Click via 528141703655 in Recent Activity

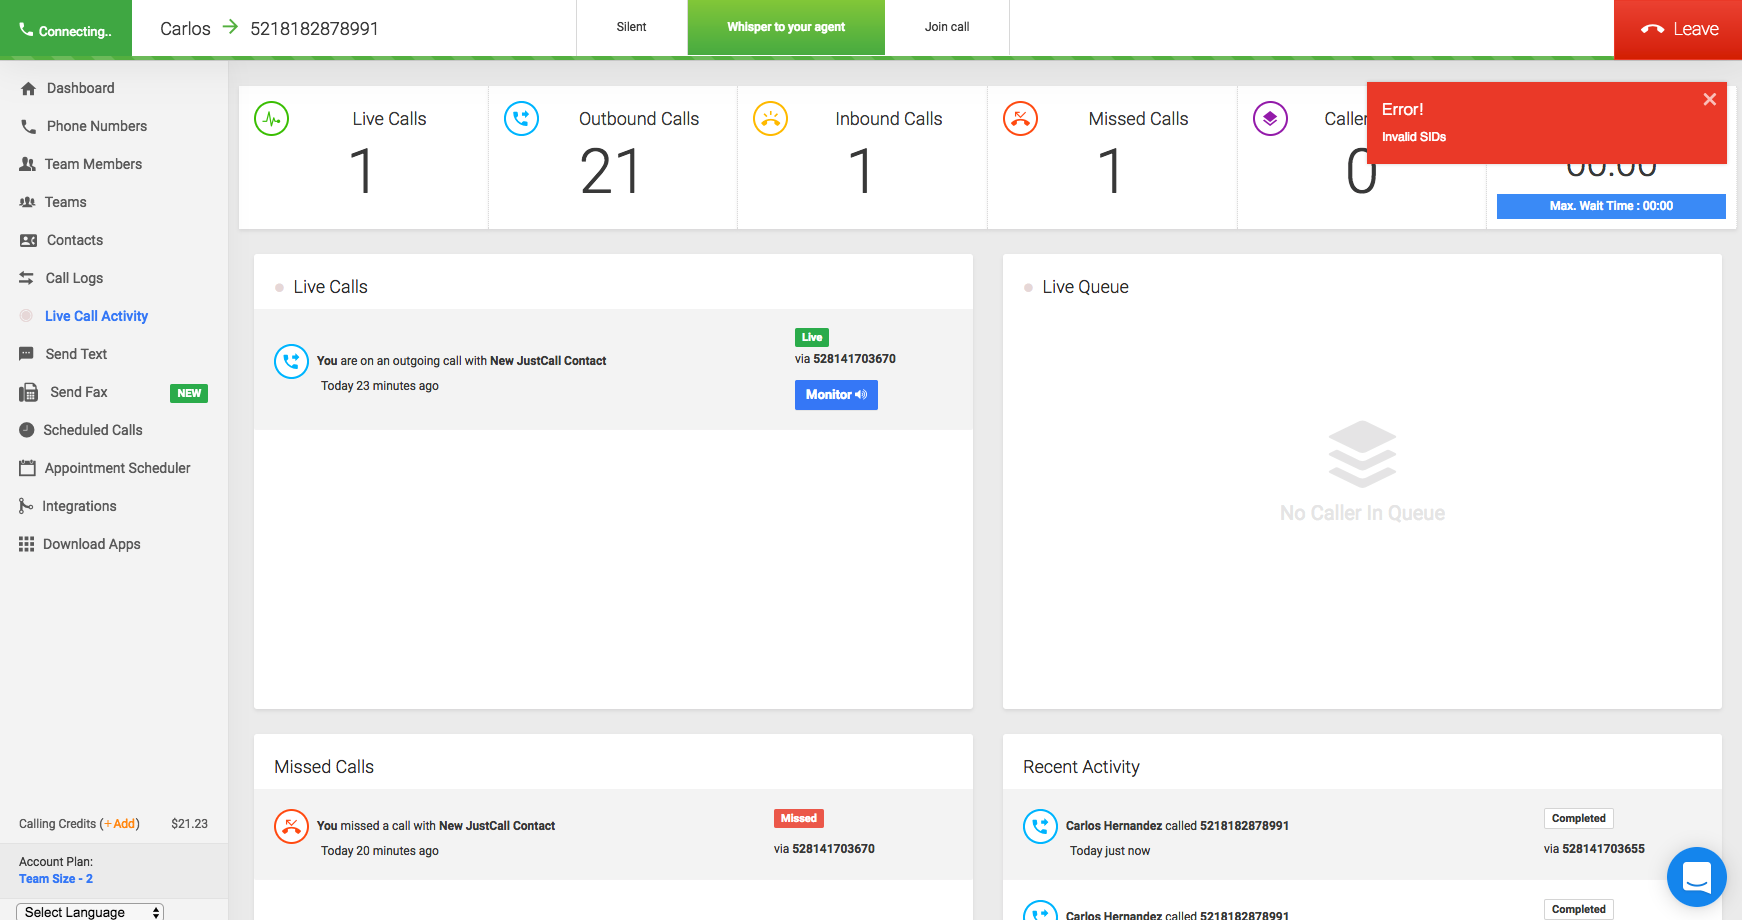click(x=1594, y=849)
